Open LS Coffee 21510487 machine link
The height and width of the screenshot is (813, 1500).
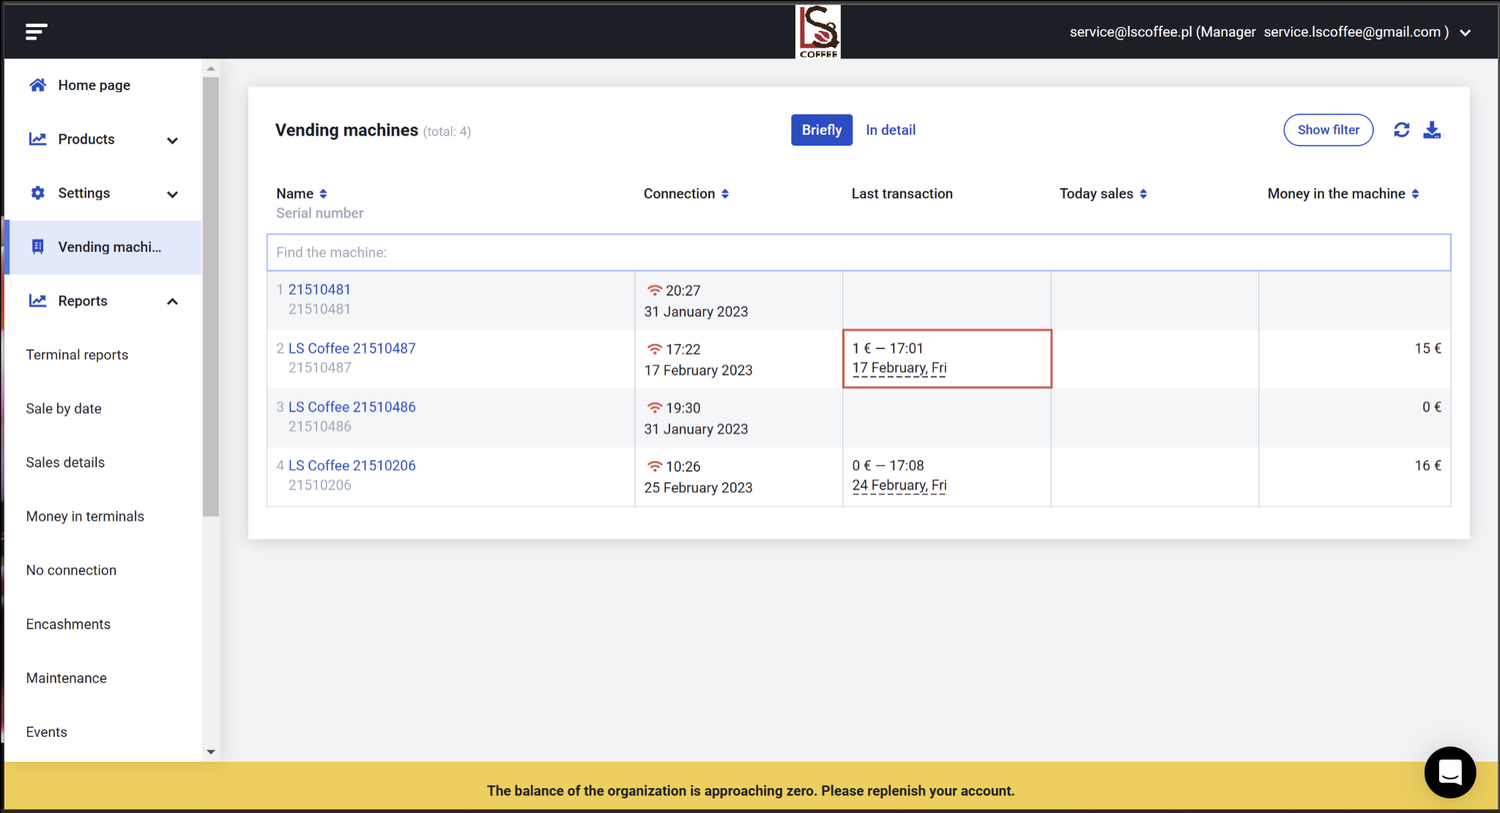pos(352,348)
